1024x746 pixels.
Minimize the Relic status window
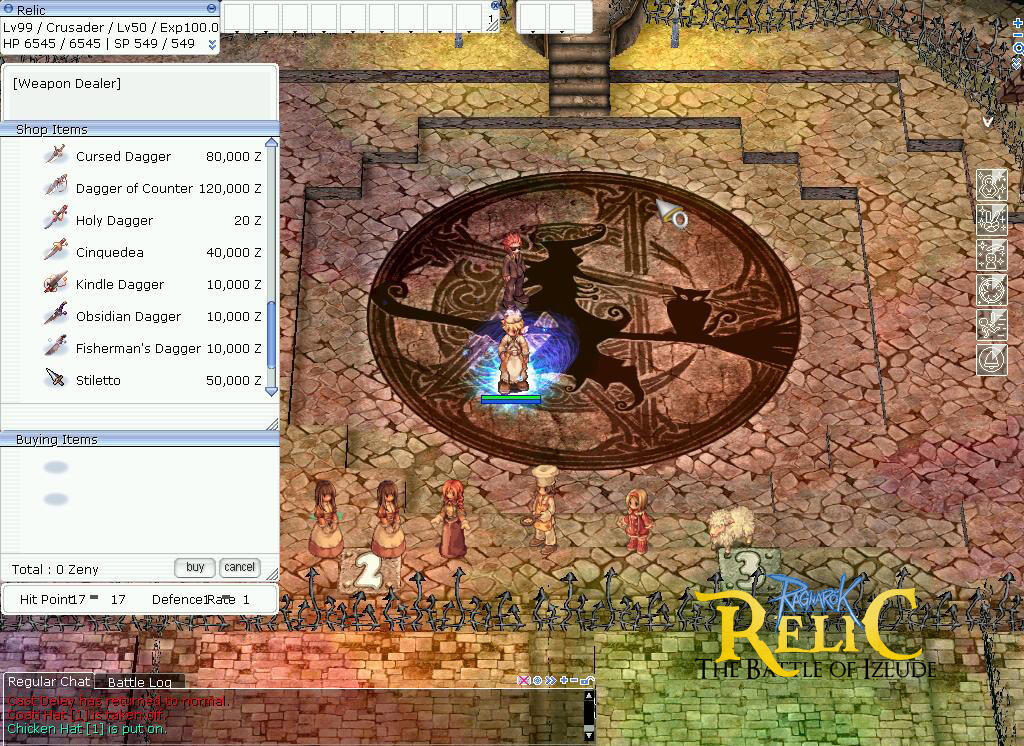[x=212, y=8]
